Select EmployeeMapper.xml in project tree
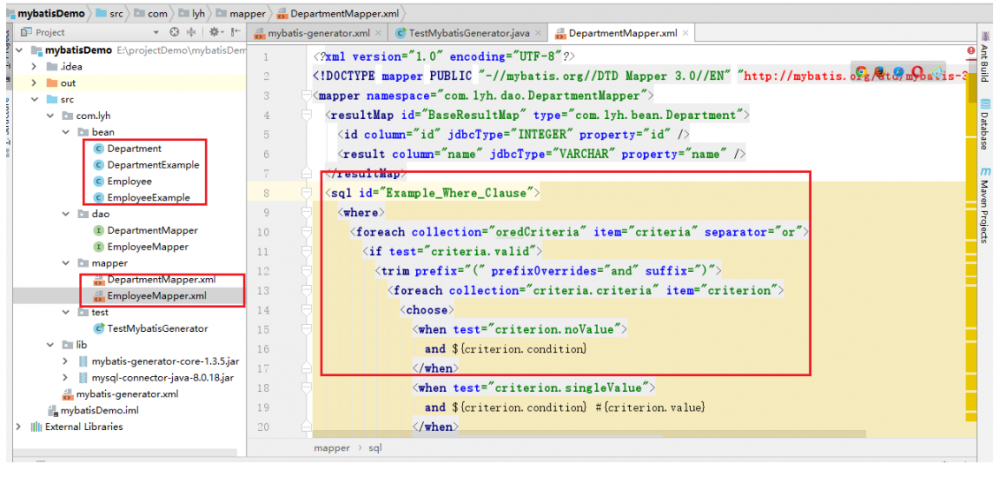 (x=156, y=296)
